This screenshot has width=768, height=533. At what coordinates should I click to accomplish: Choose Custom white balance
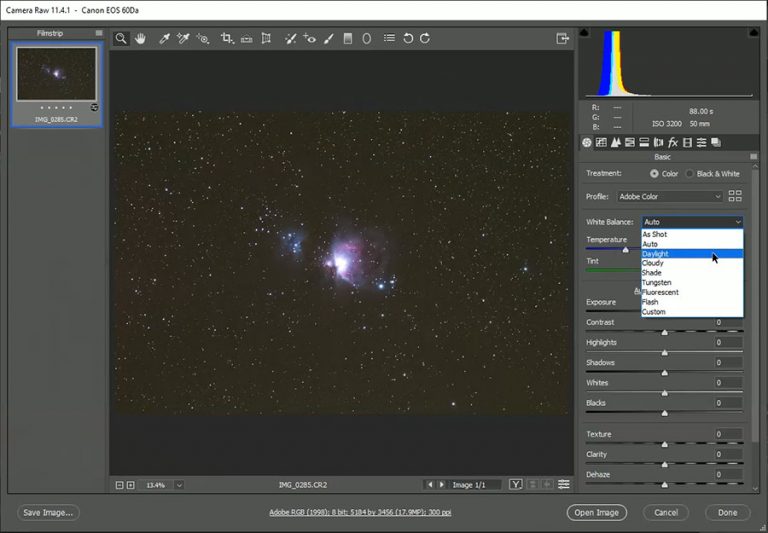click(693, 312)
